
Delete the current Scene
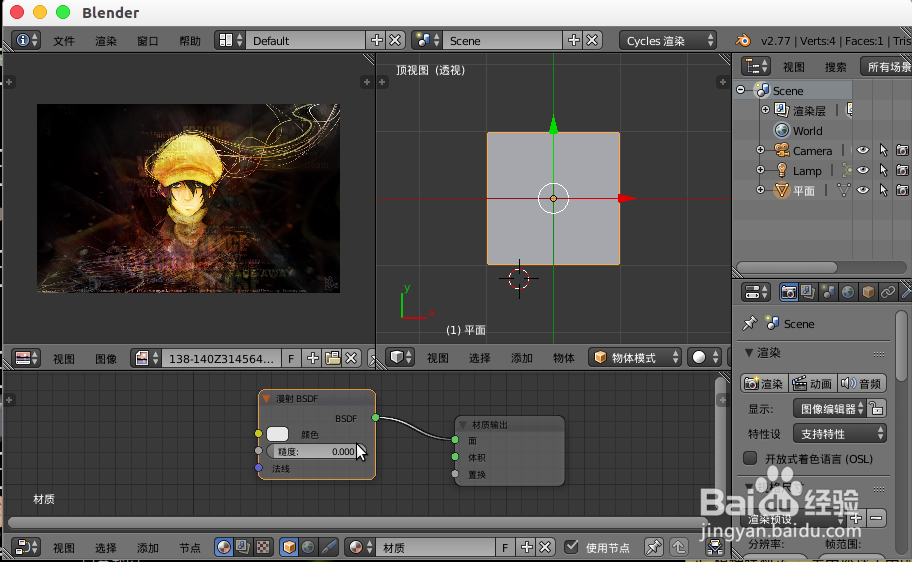tap(592, 40)
